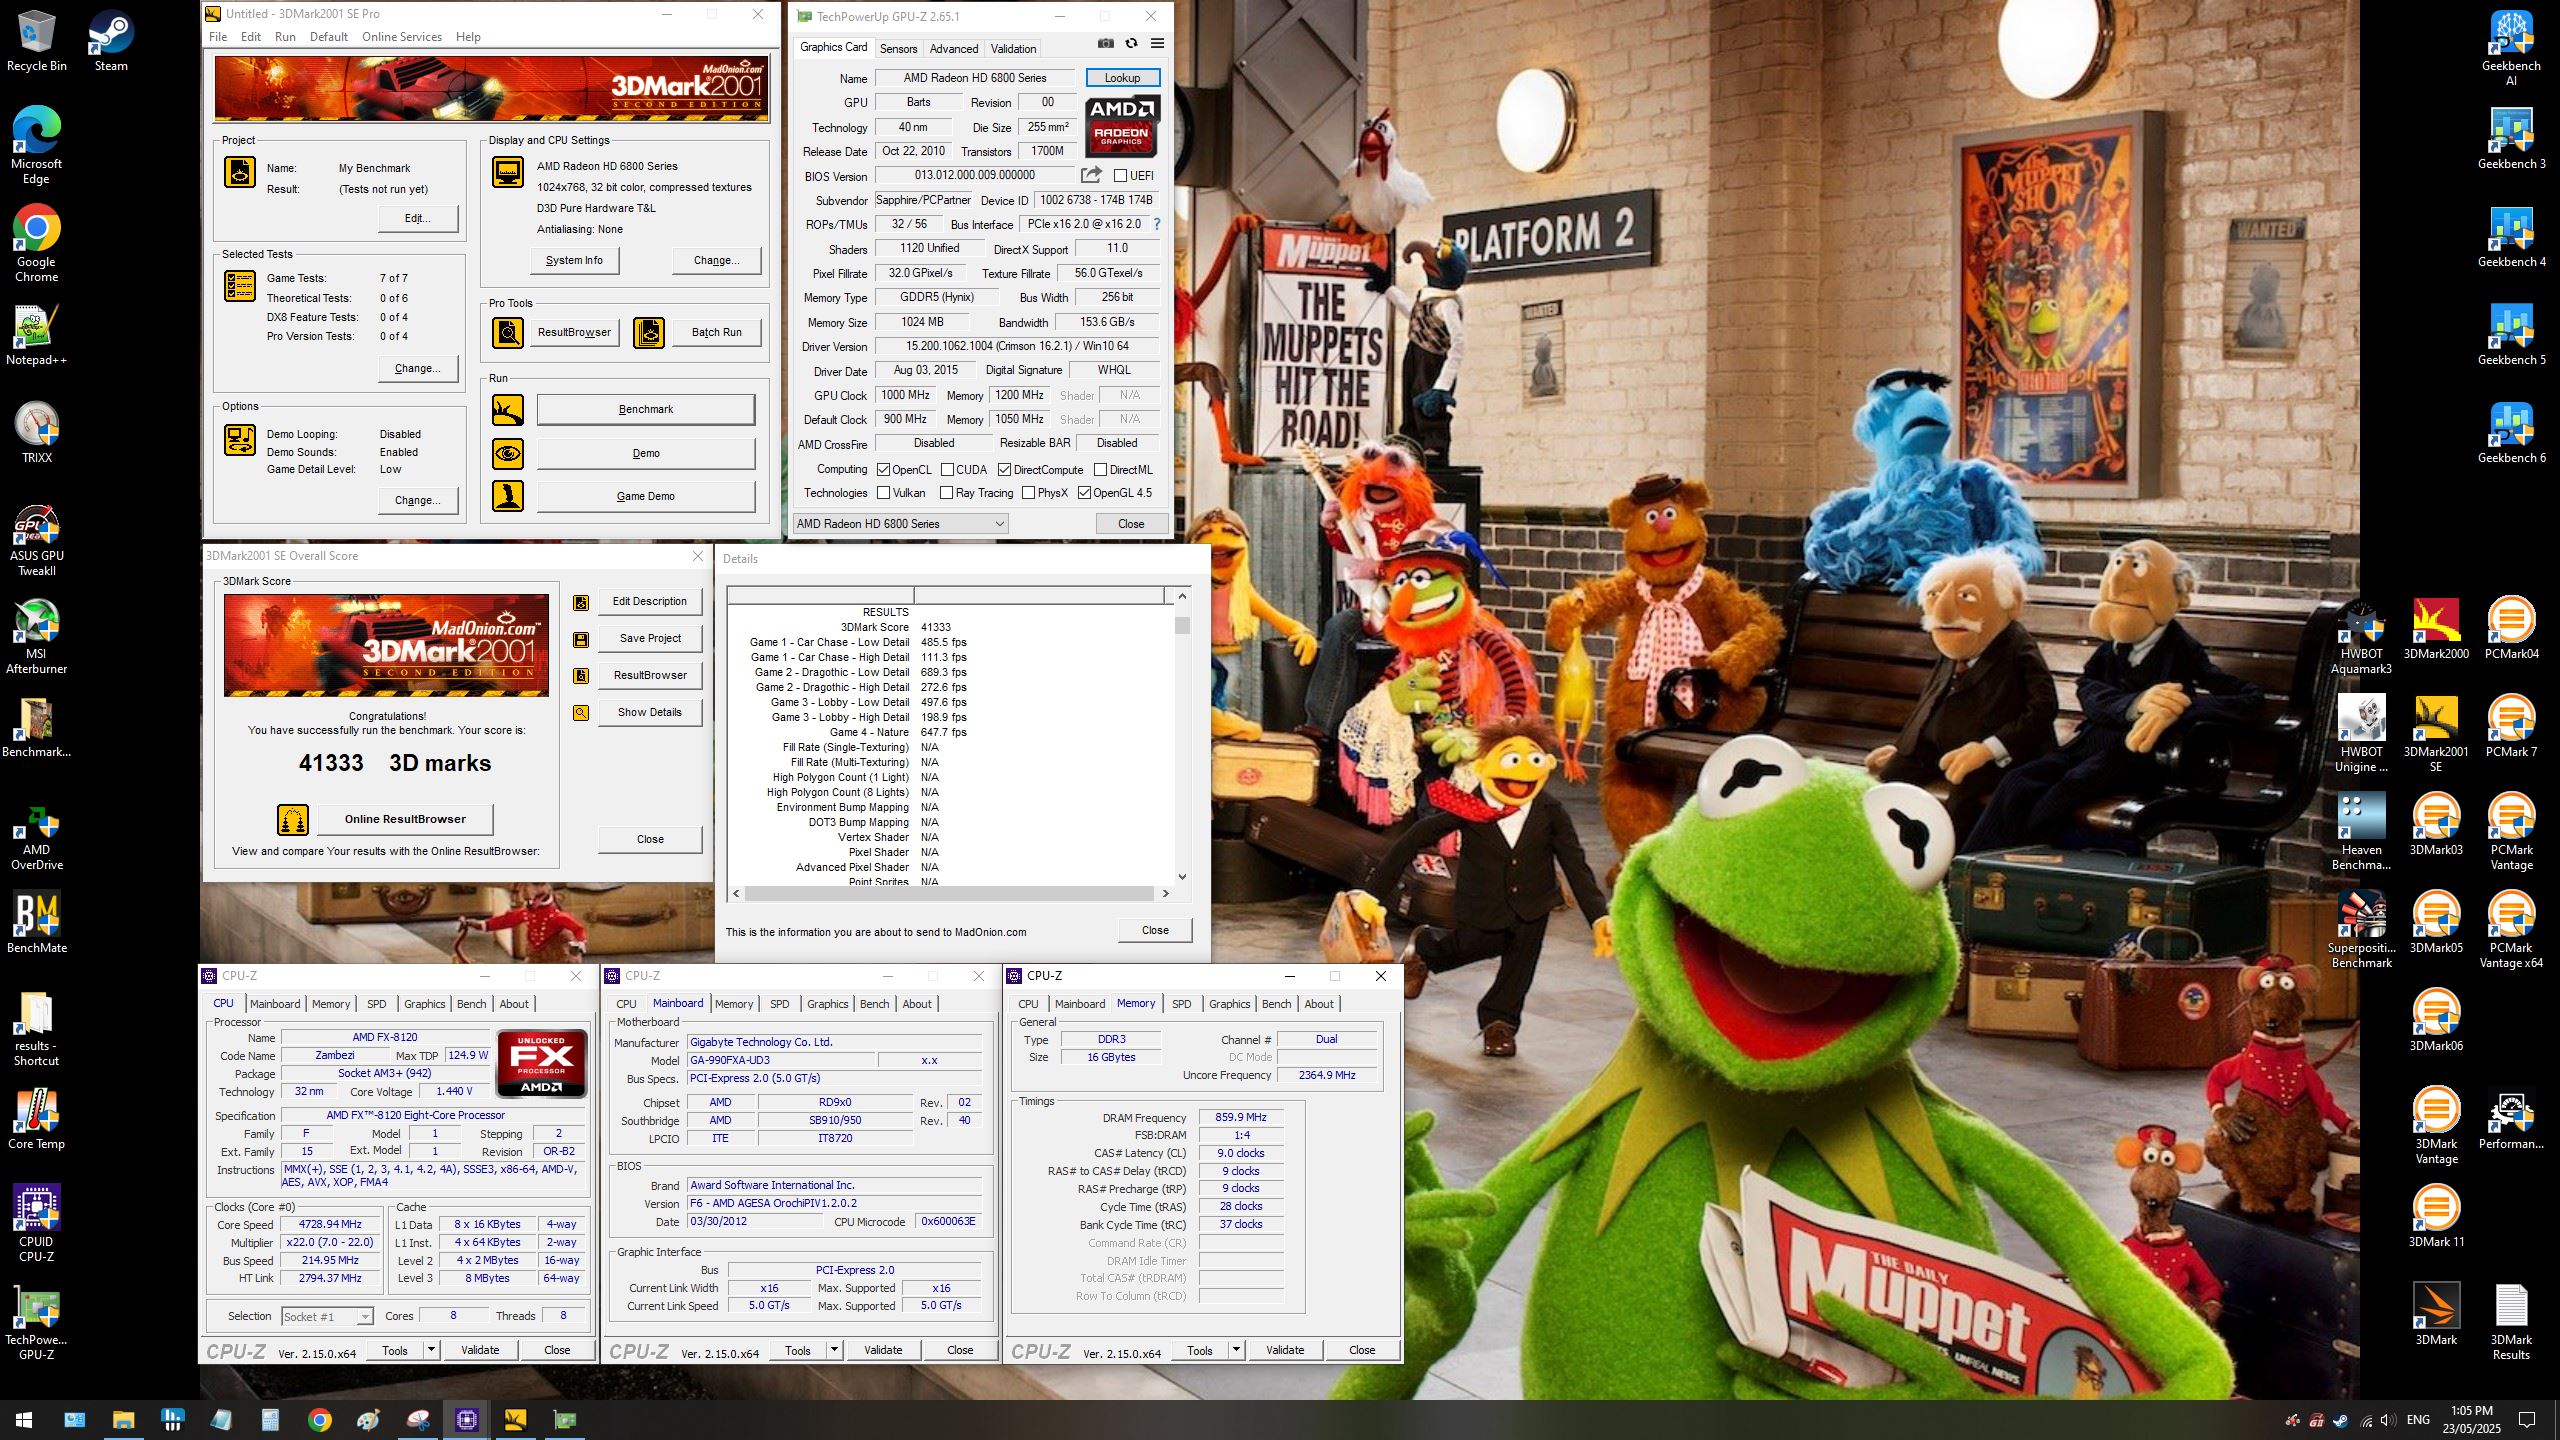This screenshot has width=2560, height=1440.
Task: Open the 3DMark 11 desktop shortcut
Action: pos(2436,1216)
